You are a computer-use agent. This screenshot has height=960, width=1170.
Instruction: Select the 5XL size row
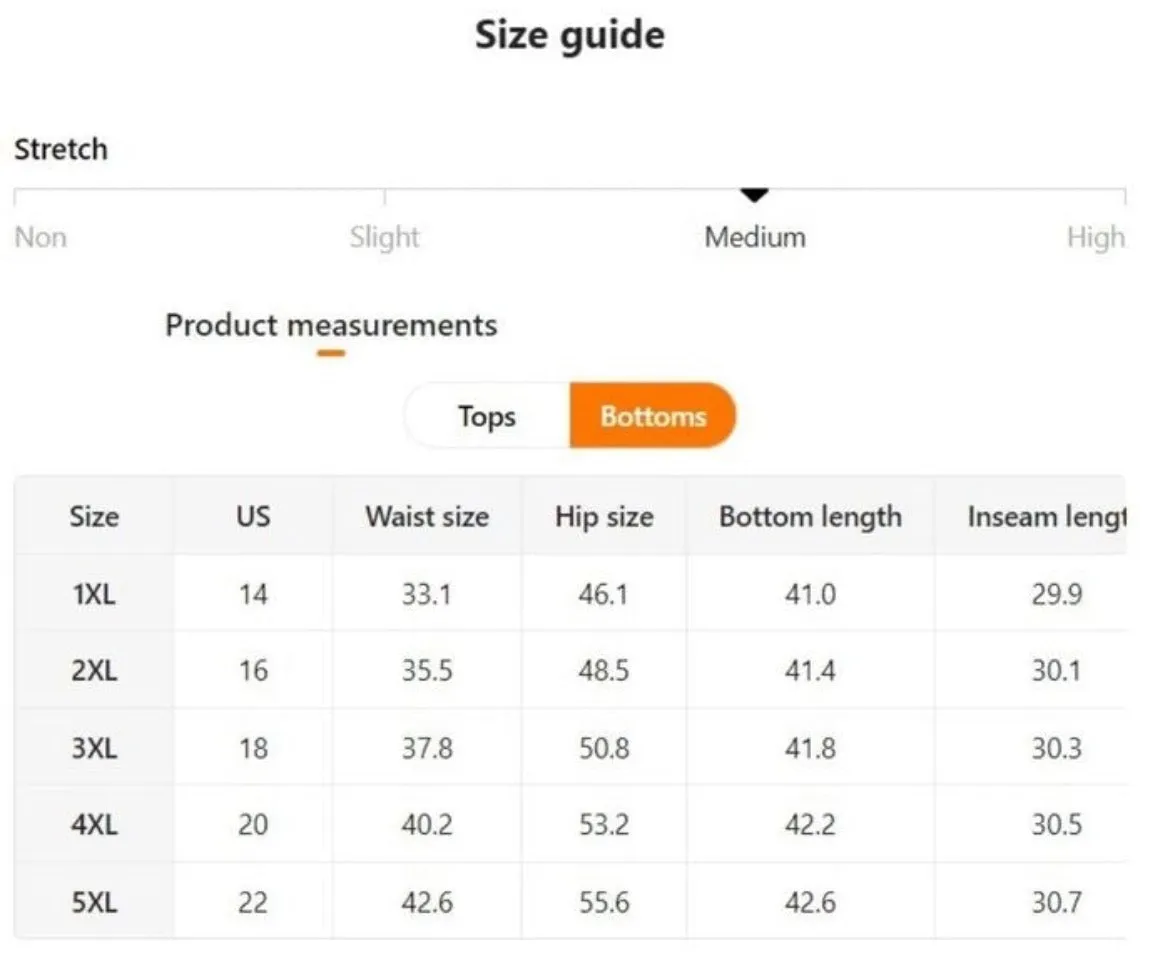(570, 902)
